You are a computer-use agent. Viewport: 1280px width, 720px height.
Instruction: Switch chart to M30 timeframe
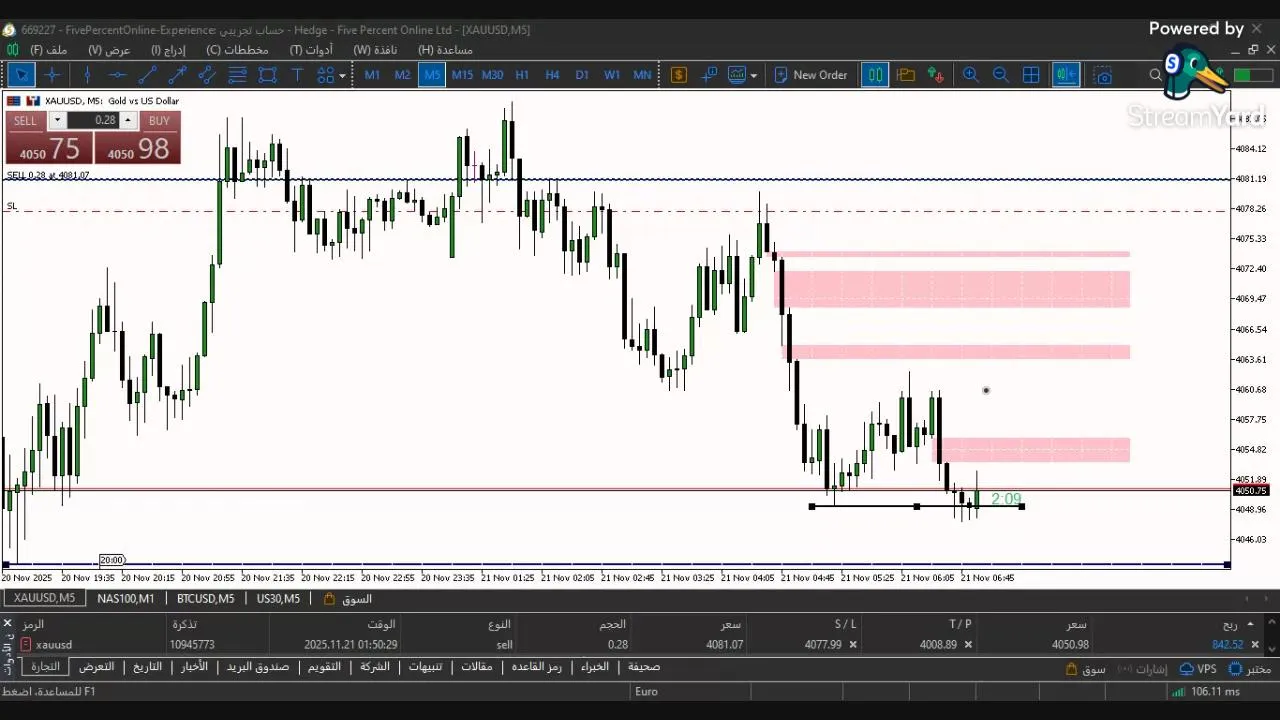point(492,75)
